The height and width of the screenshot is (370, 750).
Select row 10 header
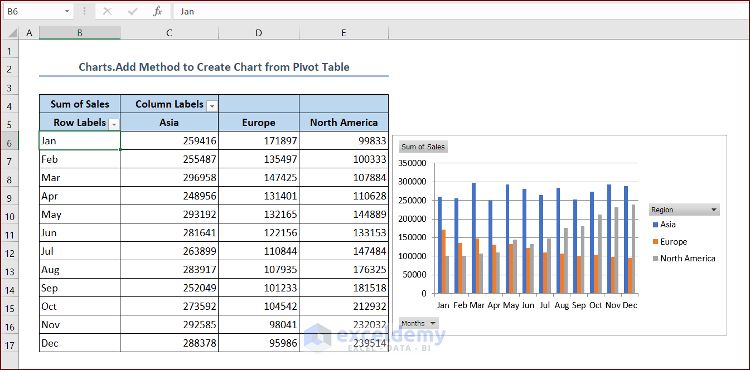click(x=10, y=216)
